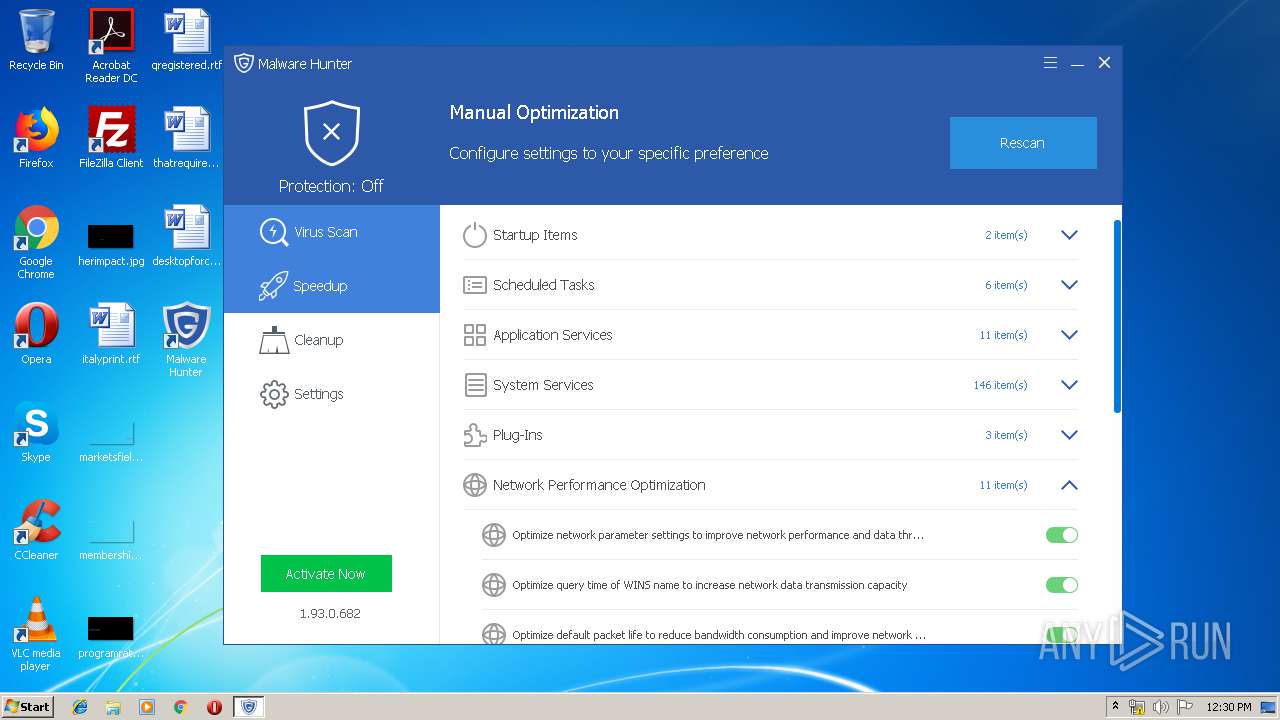Select italyprint.rtf desktop file
Viewport: 1280px width, 720px height.
pyautogui.click(x=111, y=334)
